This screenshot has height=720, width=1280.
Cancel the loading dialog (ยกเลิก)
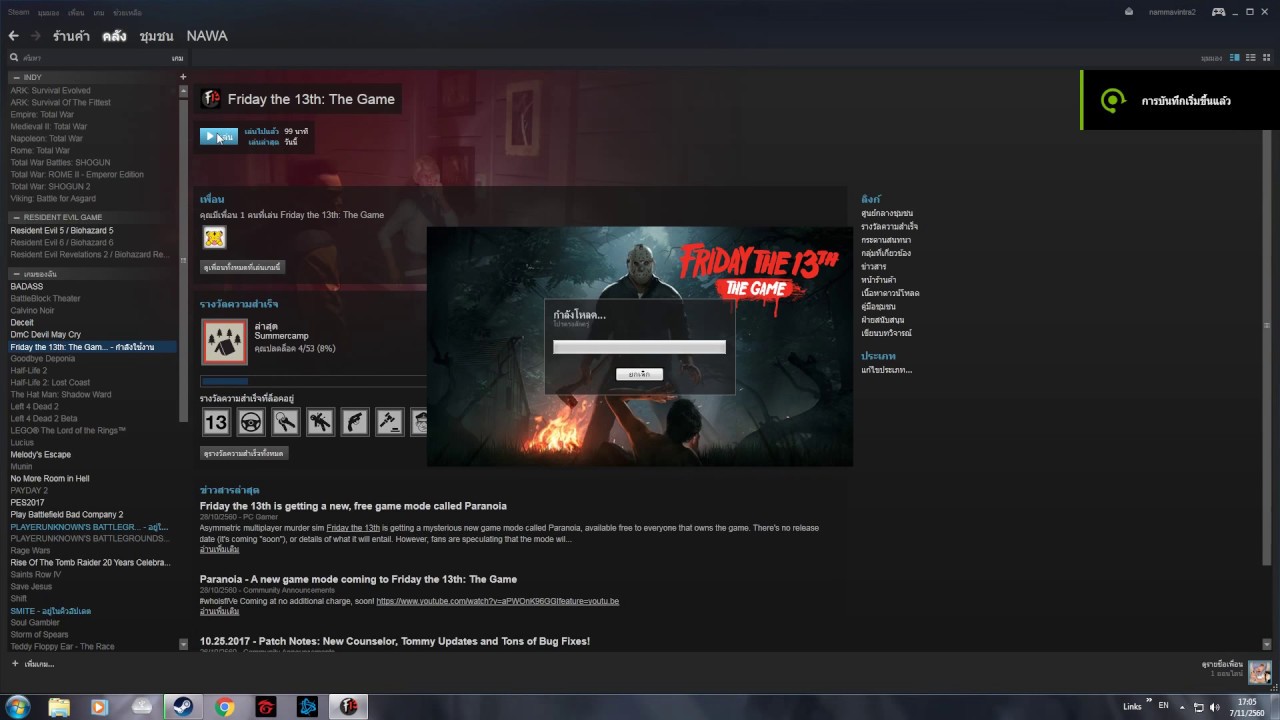click(x=639, y=374)
